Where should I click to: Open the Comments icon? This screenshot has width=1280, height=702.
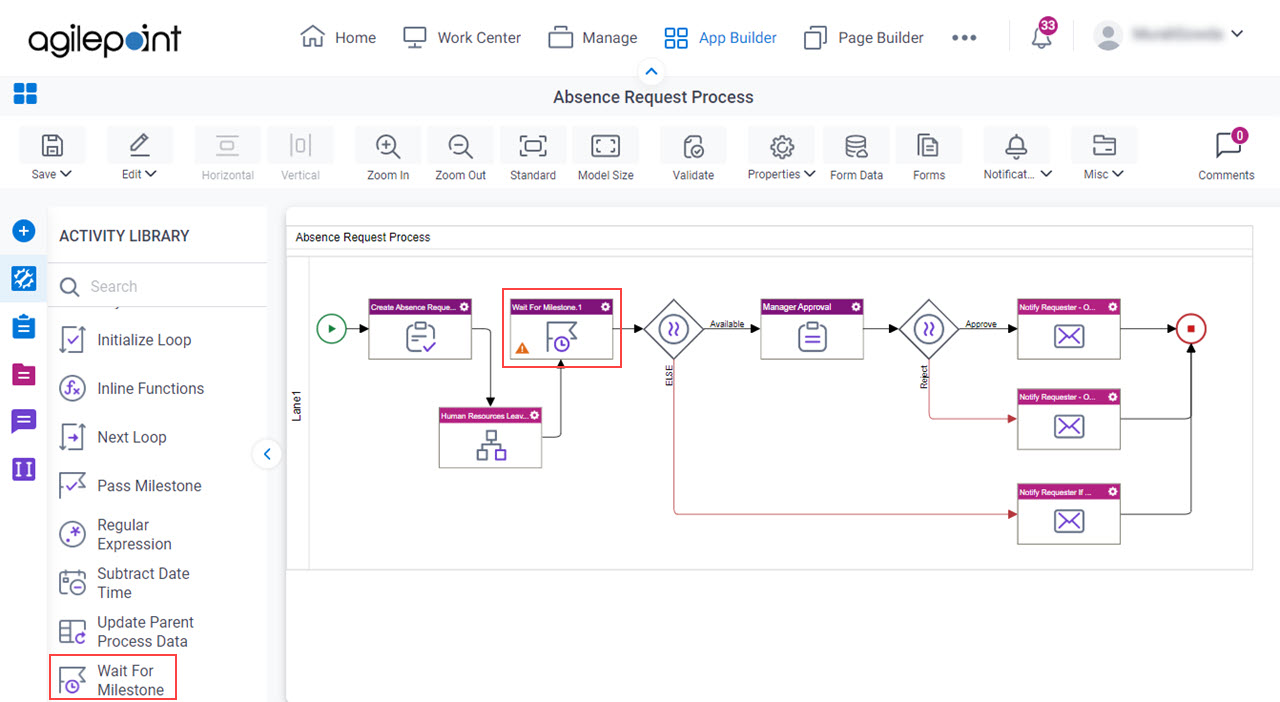[x=1227, y=146]
